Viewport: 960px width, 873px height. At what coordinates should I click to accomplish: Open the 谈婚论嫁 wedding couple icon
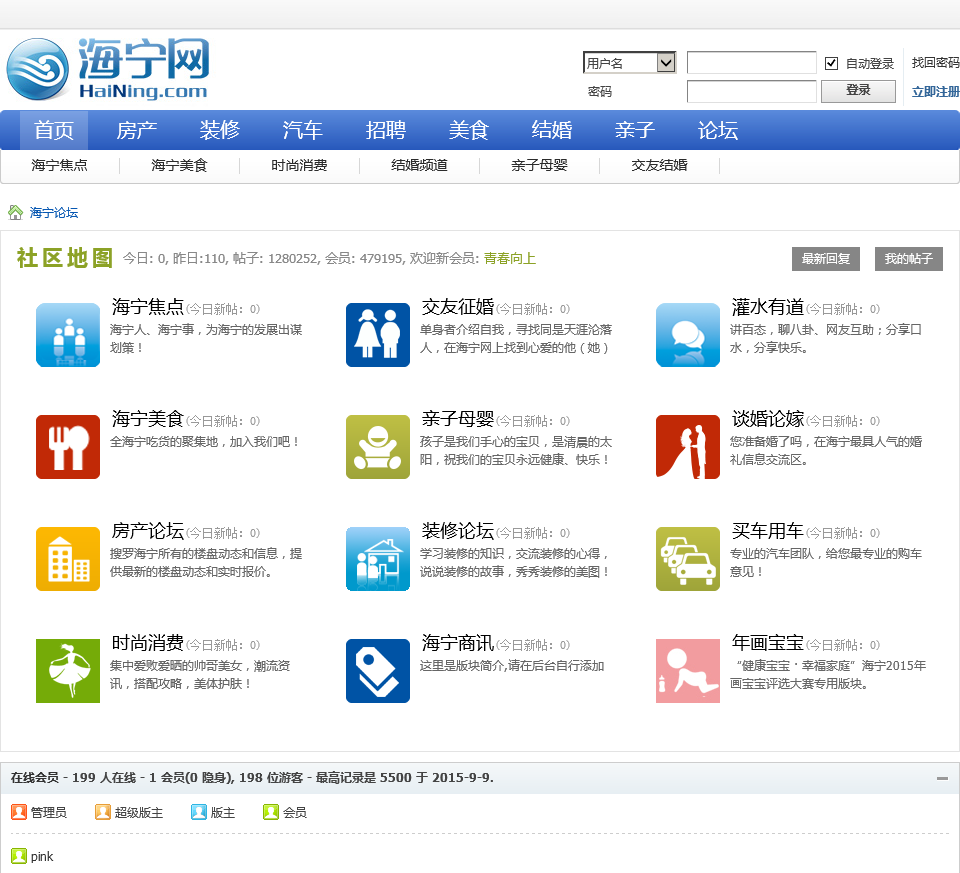pyautogui.click(x=688, y=447)
